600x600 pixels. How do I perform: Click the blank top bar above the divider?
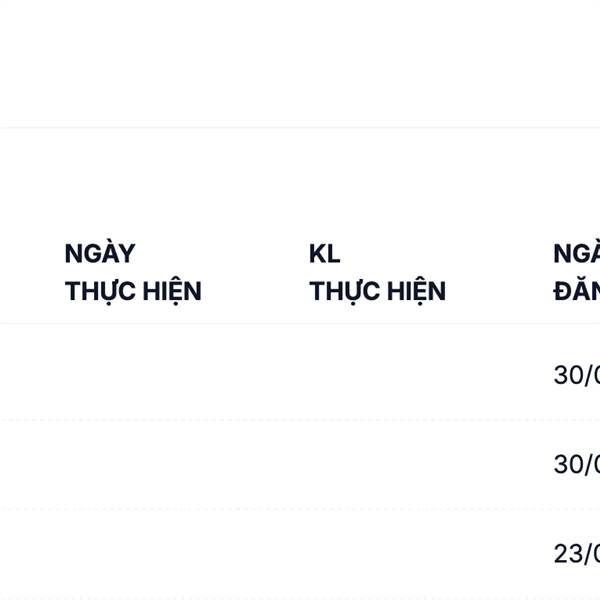(x=300, y=60)
